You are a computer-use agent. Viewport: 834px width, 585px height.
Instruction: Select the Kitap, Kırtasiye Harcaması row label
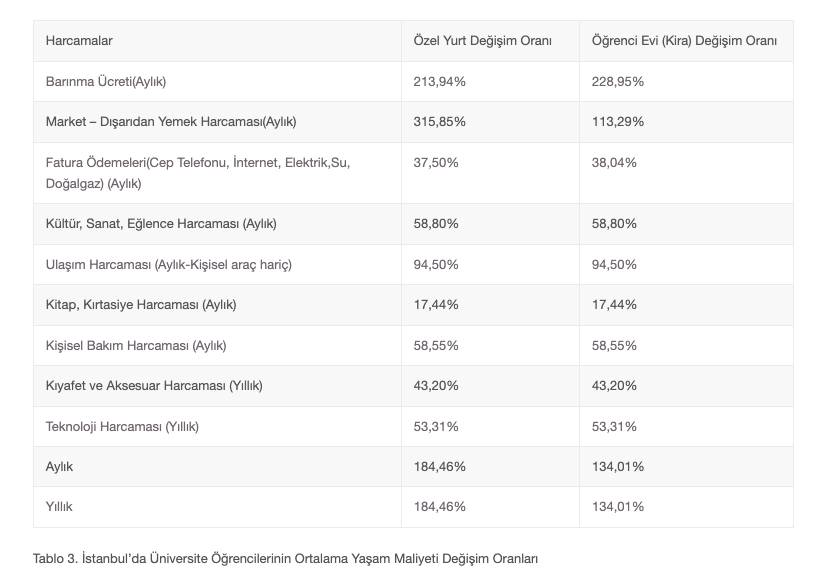[x=141, y=304]
